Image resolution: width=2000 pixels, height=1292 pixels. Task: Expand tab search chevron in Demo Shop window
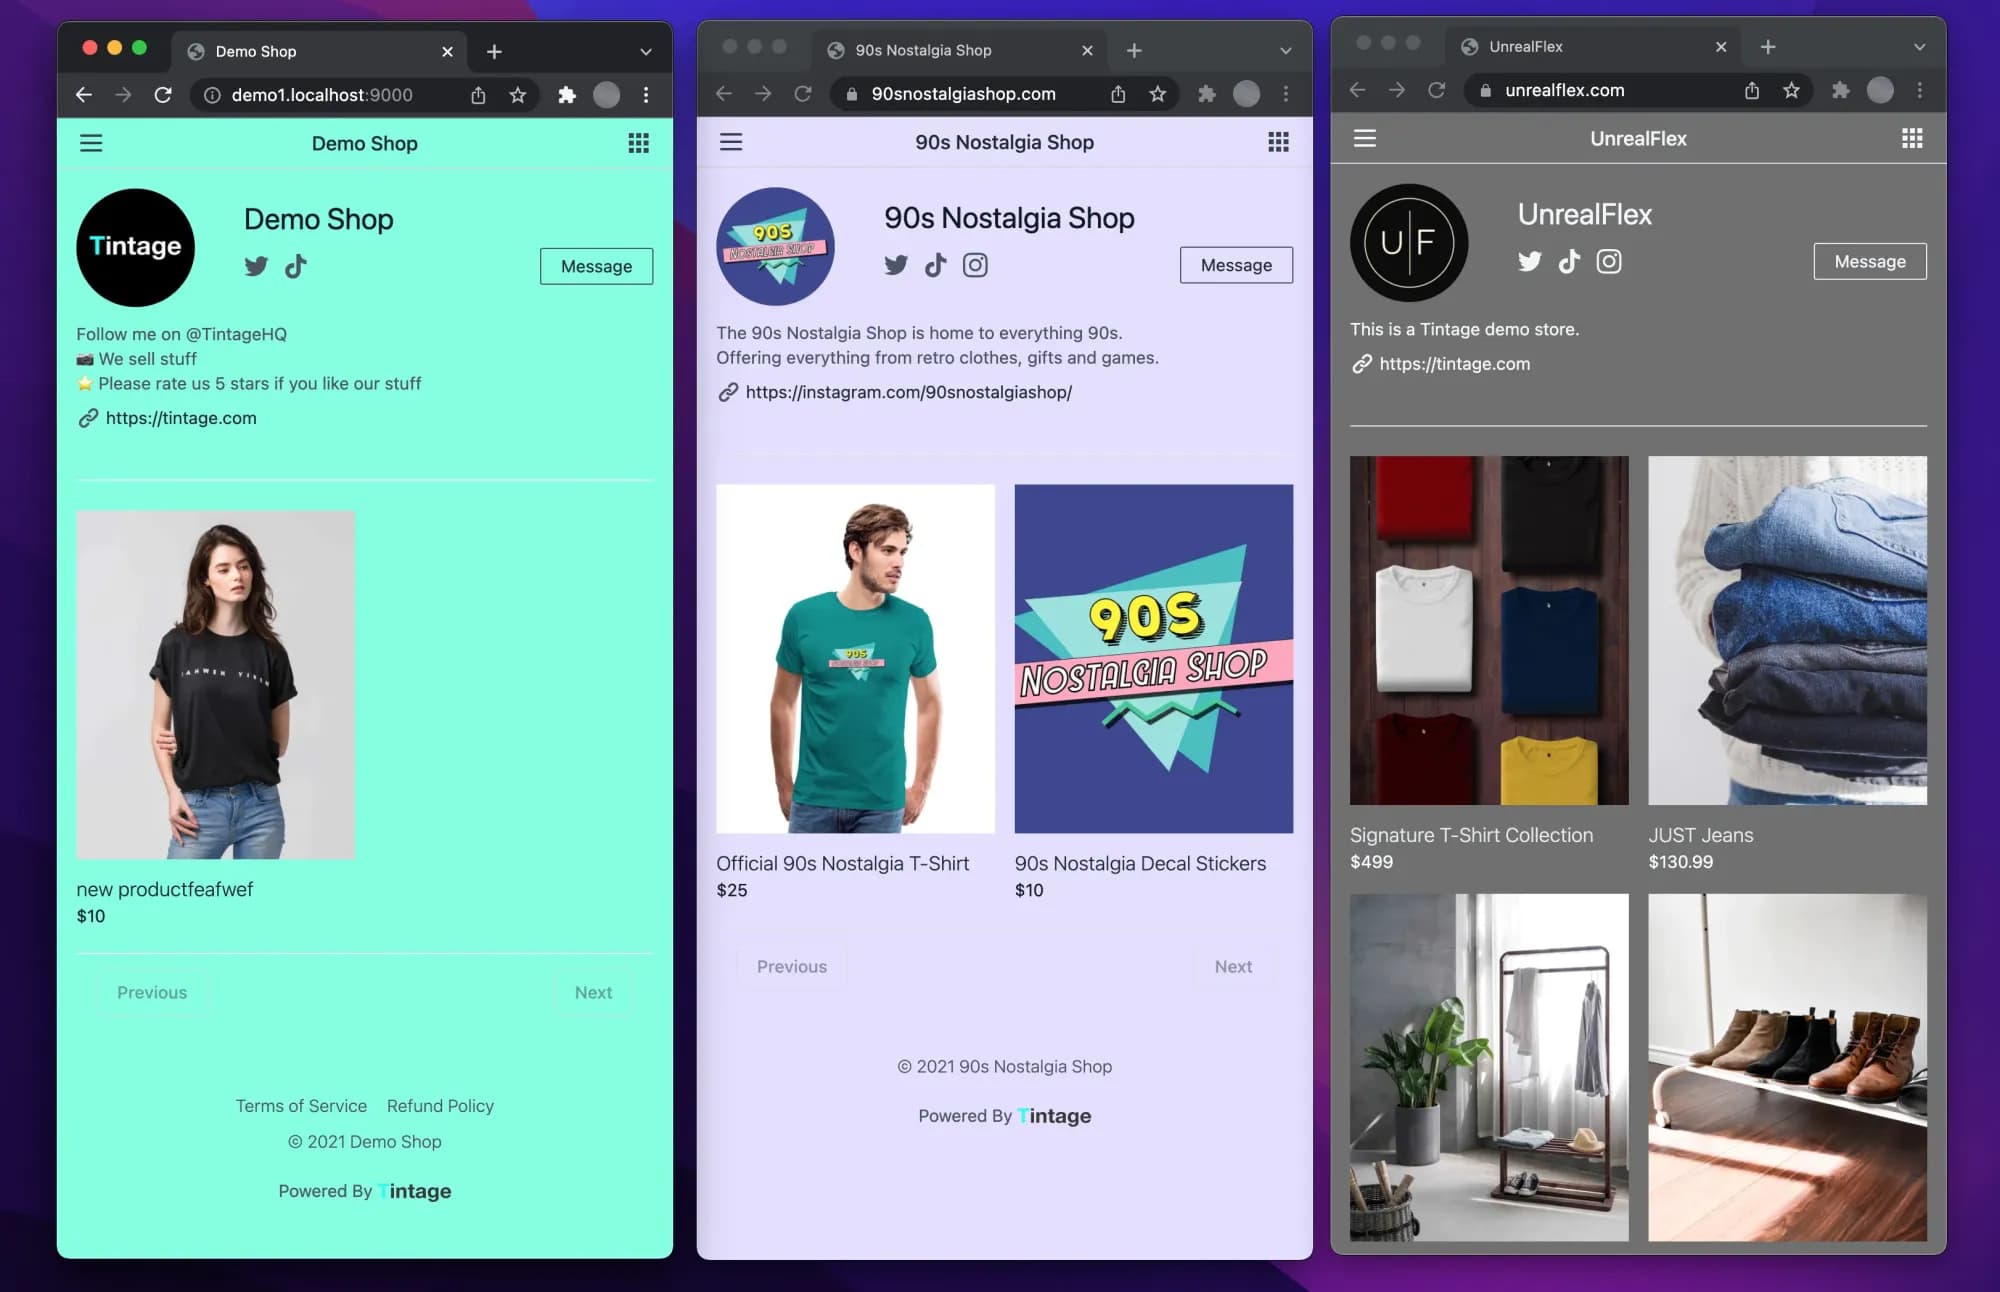tap(646, 51)
